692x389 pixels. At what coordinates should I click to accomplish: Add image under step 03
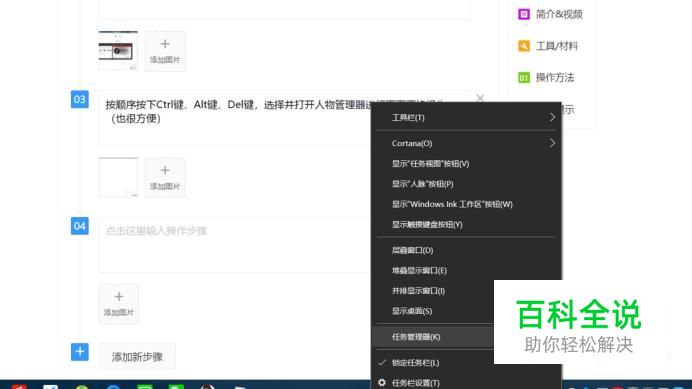click(x=165, y=178)
